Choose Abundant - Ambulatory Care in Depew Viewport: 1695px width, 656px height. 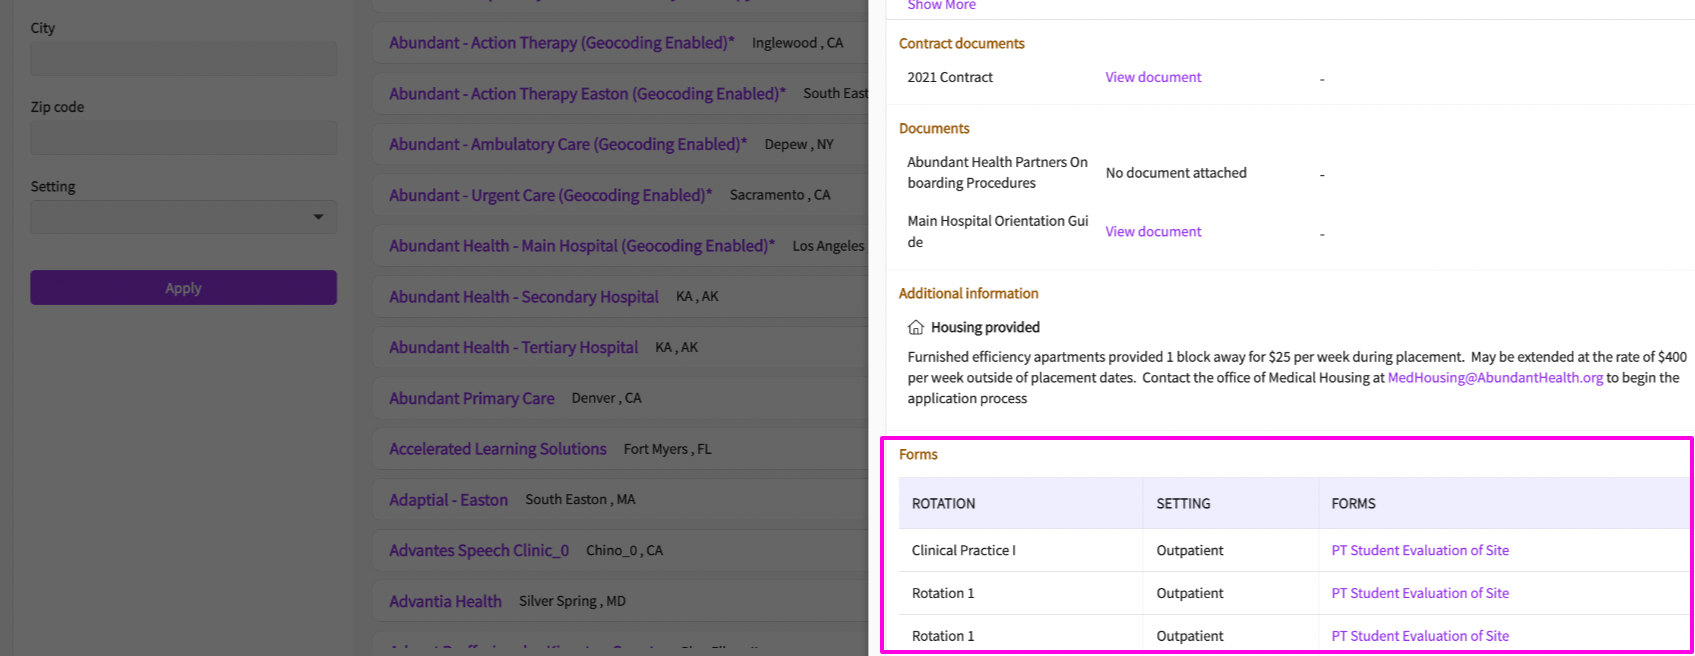(x=567, y=144)
